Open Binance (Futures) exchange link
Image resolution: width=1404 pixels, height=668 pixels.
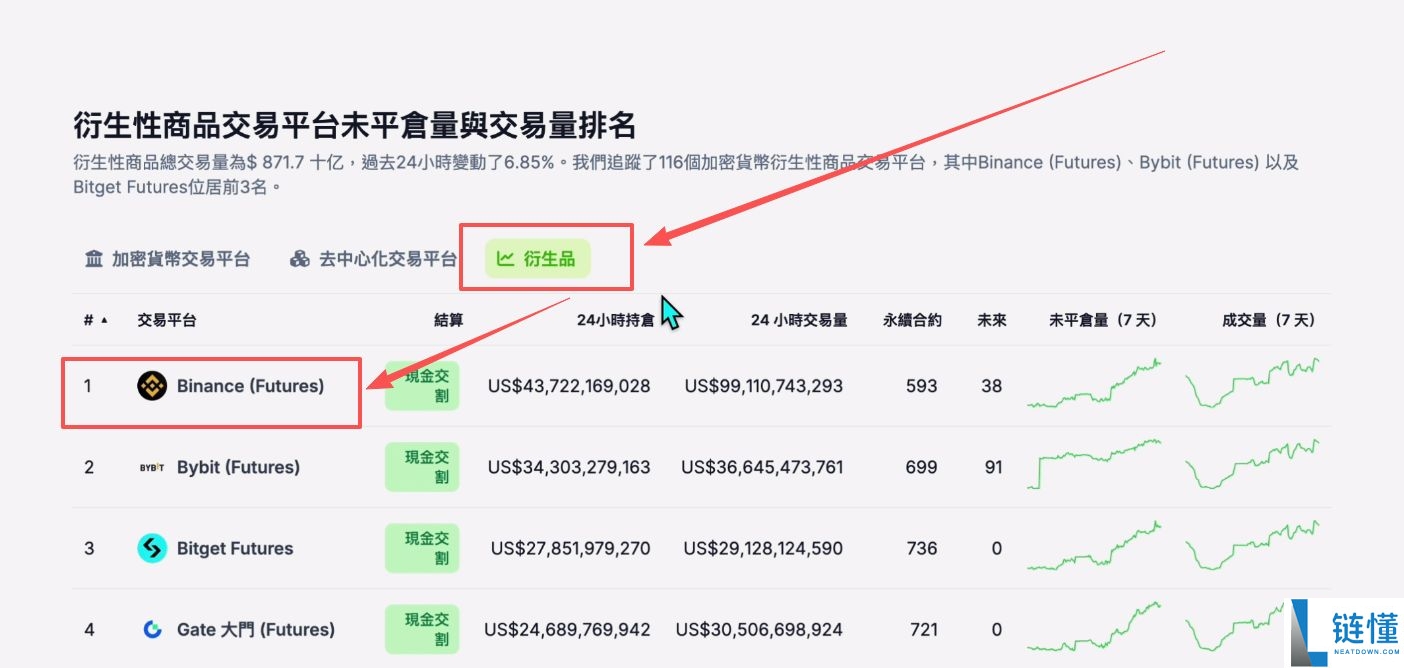[x=250, y=386]
